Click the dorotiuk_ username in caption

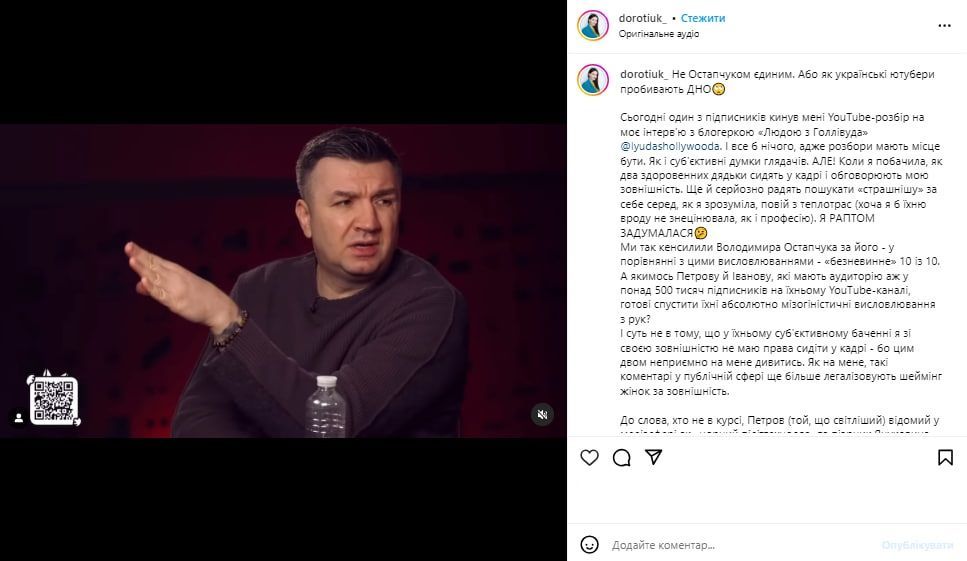(x=644, y=74)
